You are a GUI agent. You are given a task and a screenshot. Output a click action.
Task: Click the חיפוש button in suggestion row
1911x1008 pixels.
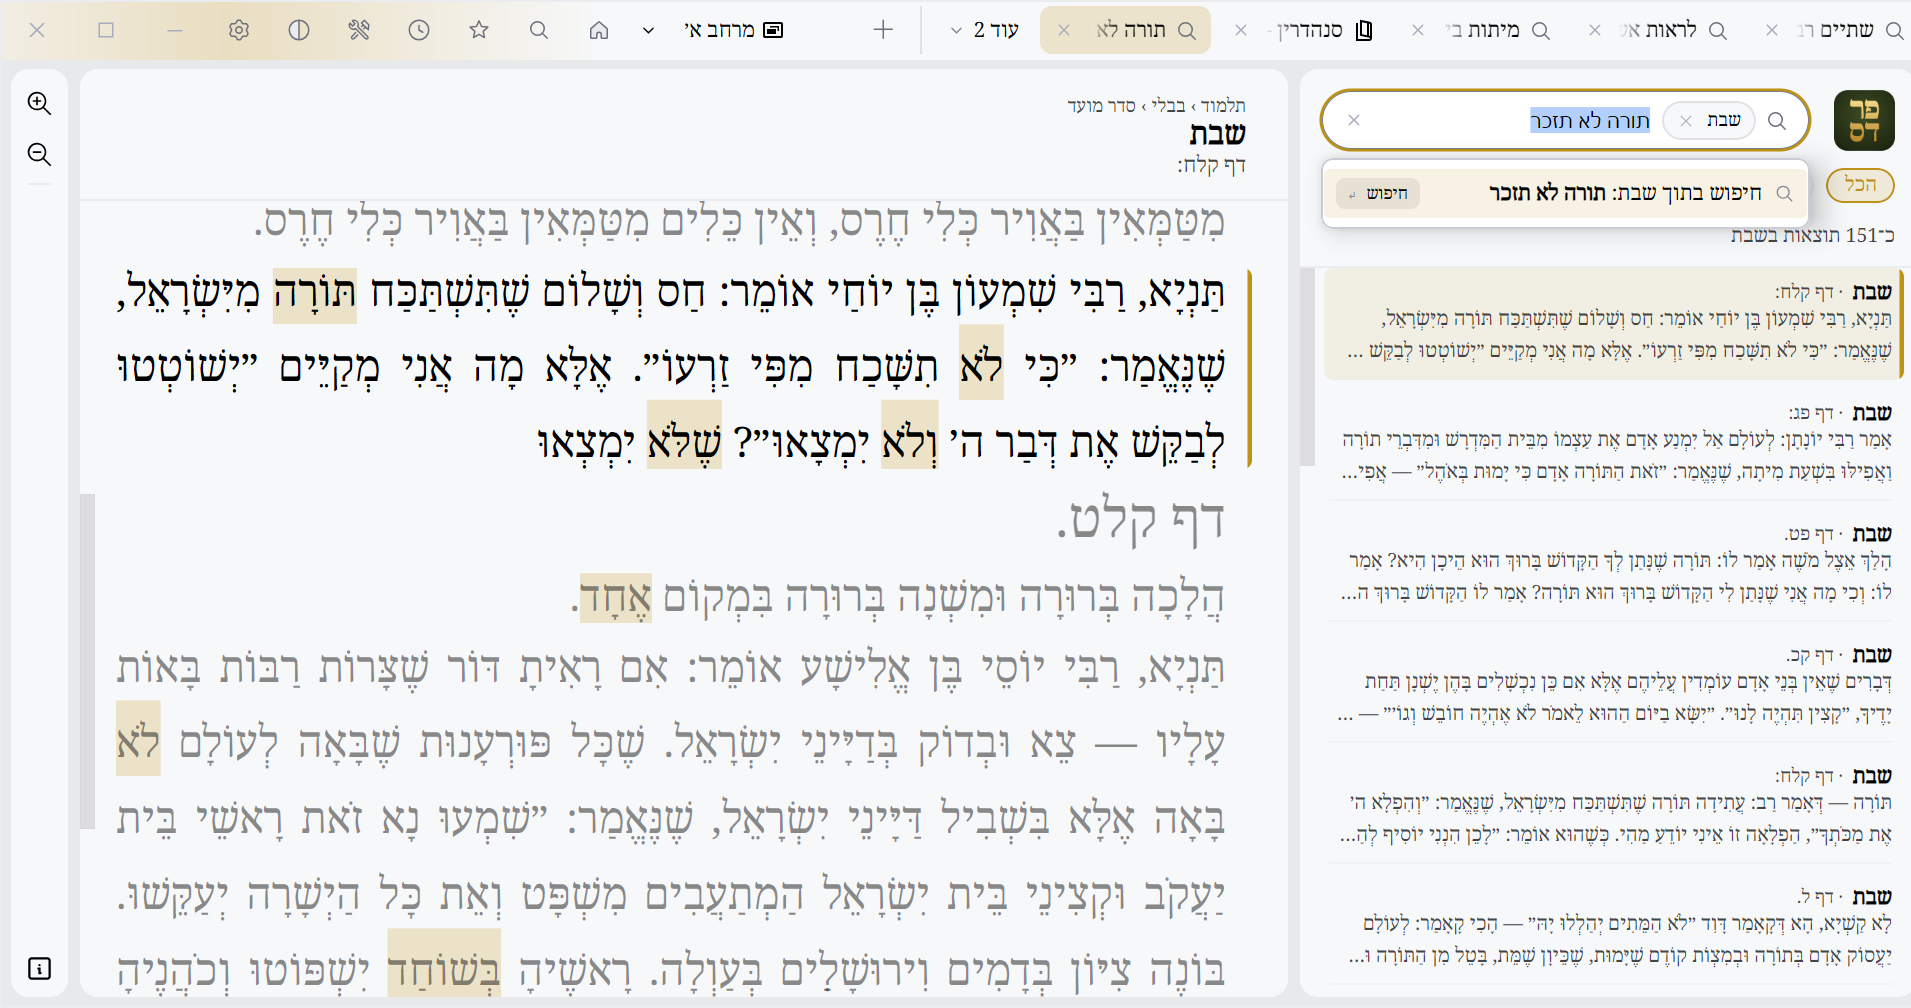click(1378, 193)
